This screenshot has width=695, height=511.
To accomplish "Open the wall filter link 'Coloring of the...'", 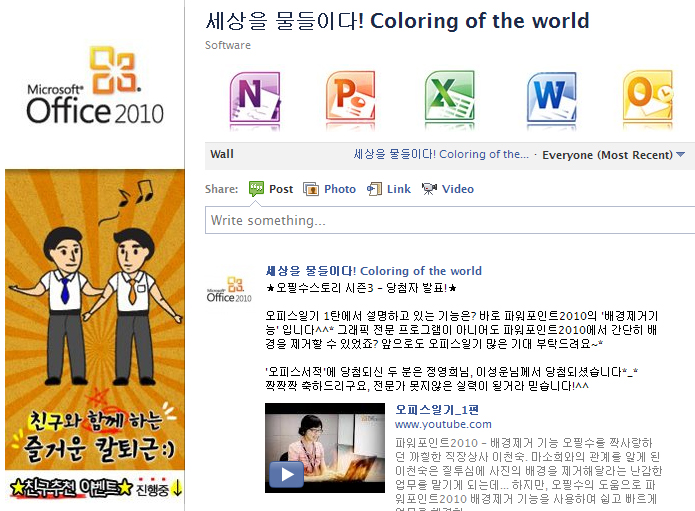I will (441, 154).
